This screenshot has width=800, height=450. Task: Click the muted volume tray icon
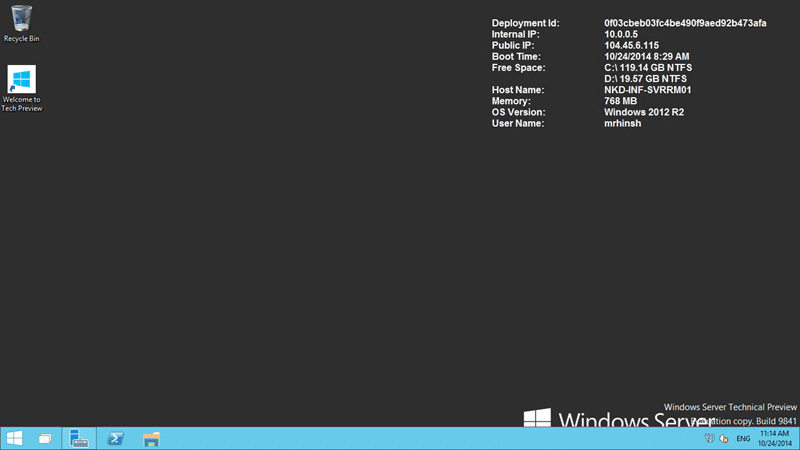(723, 438)
